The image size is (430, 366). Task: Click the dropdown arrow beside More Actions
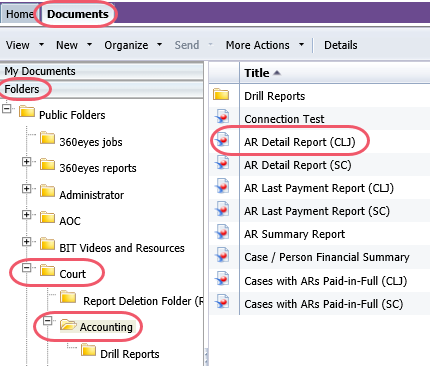click(x=301, y=44)
